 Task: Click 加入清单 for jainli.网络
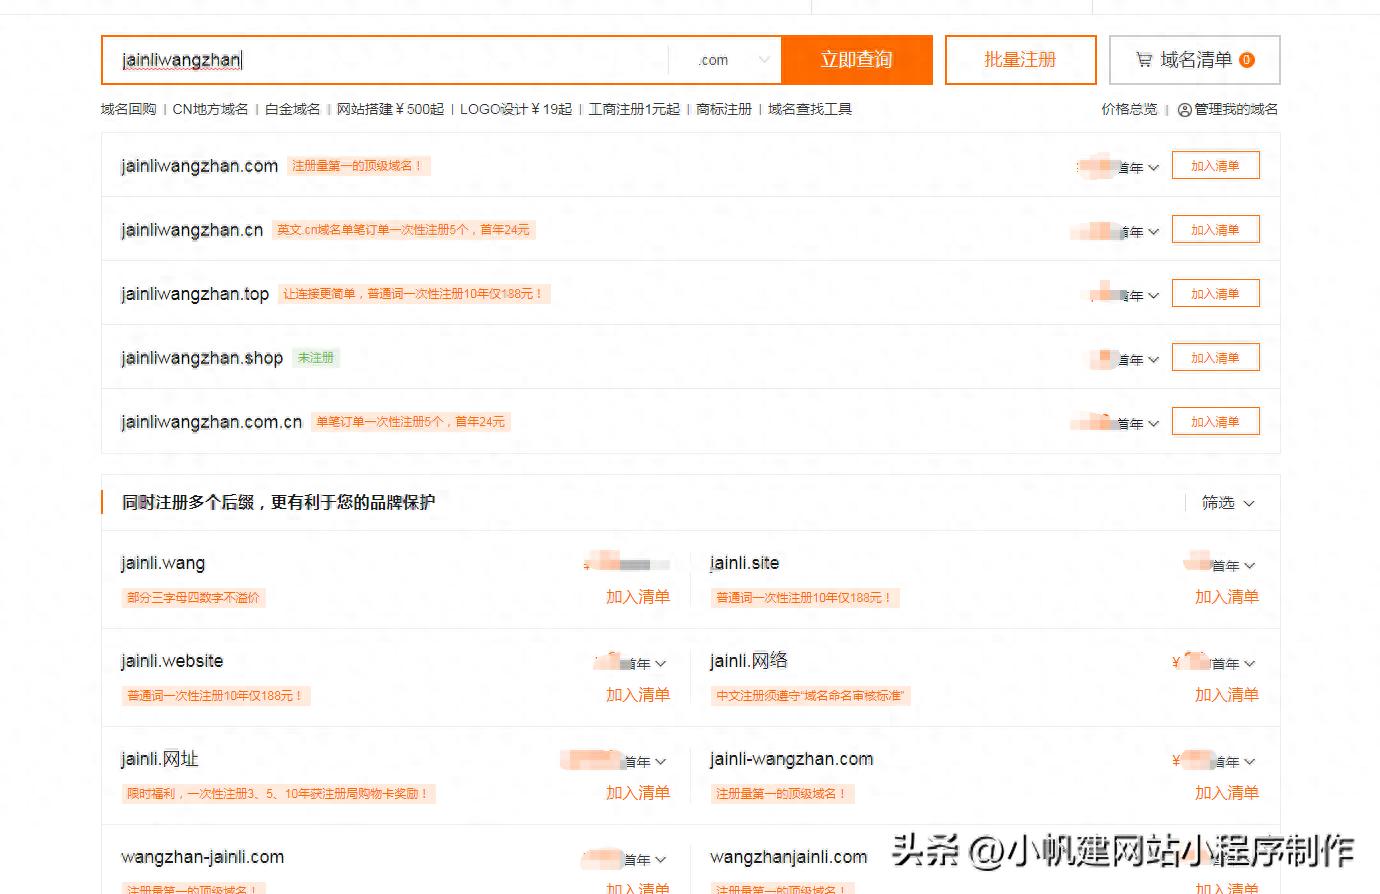pos(1227,695)
